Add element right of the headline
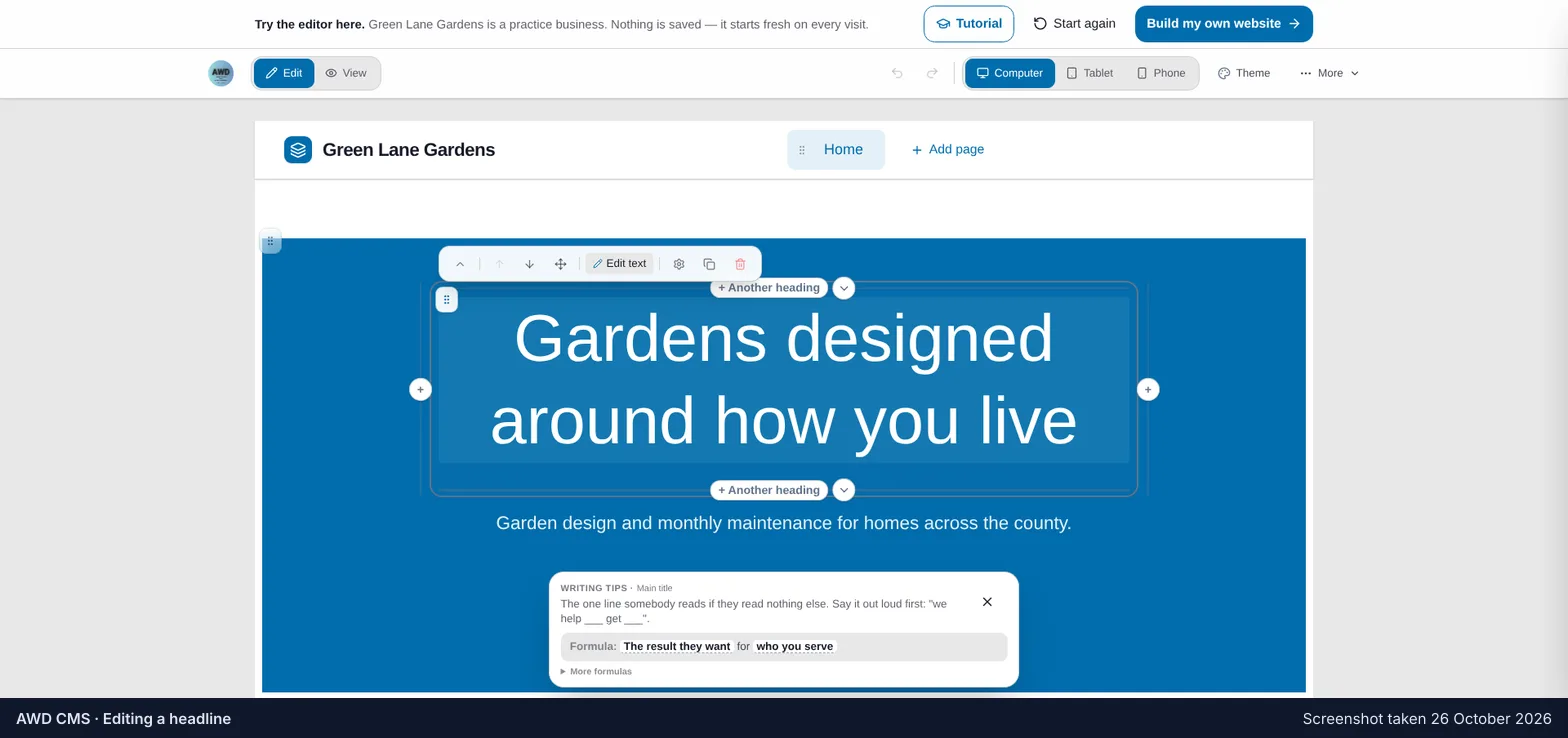The width and height of the screenshot is (1568, 738). pyautogui.click(x=1148, y=389)
